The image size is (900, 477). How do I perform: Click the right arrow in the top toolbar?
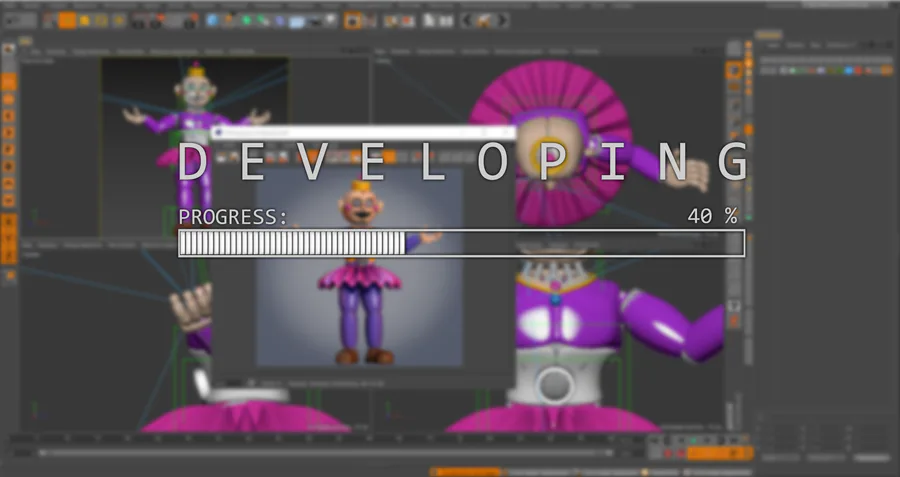503,21
